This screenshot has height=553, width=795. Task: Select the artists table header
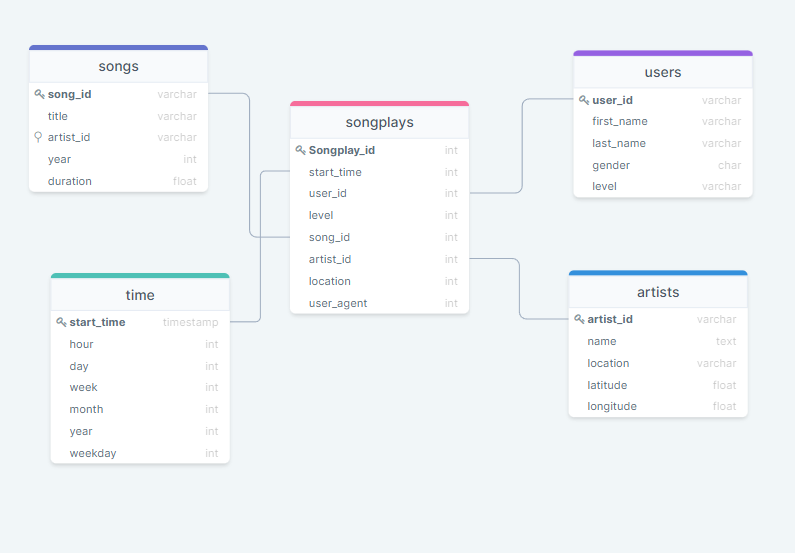tap(657, 292)
